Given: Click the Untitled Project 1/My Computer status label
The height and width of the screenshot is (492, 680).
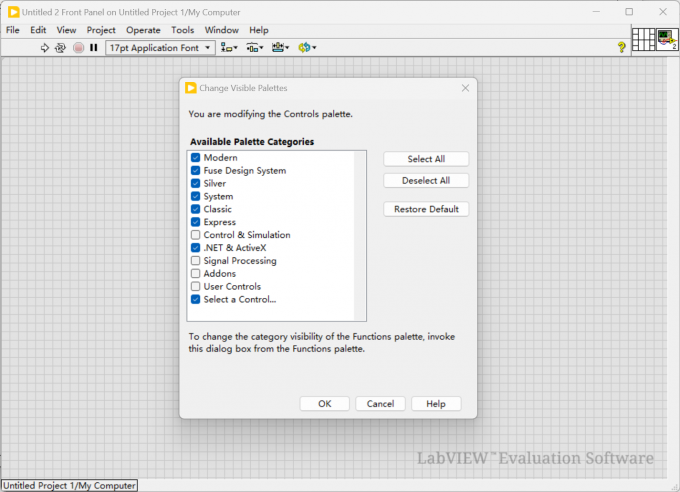Looking at the screenshot, I should [69, 485].
